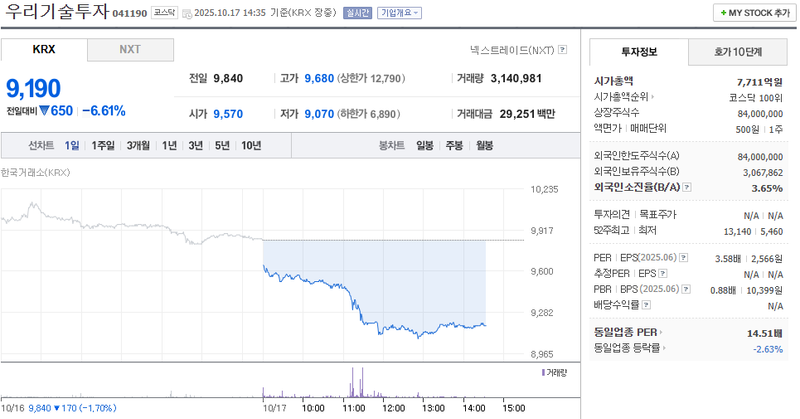This screenshot has width=800, height=419.
Task: Switch to the NXT tab
Action: pyautogui.click(x=130, y=49)
